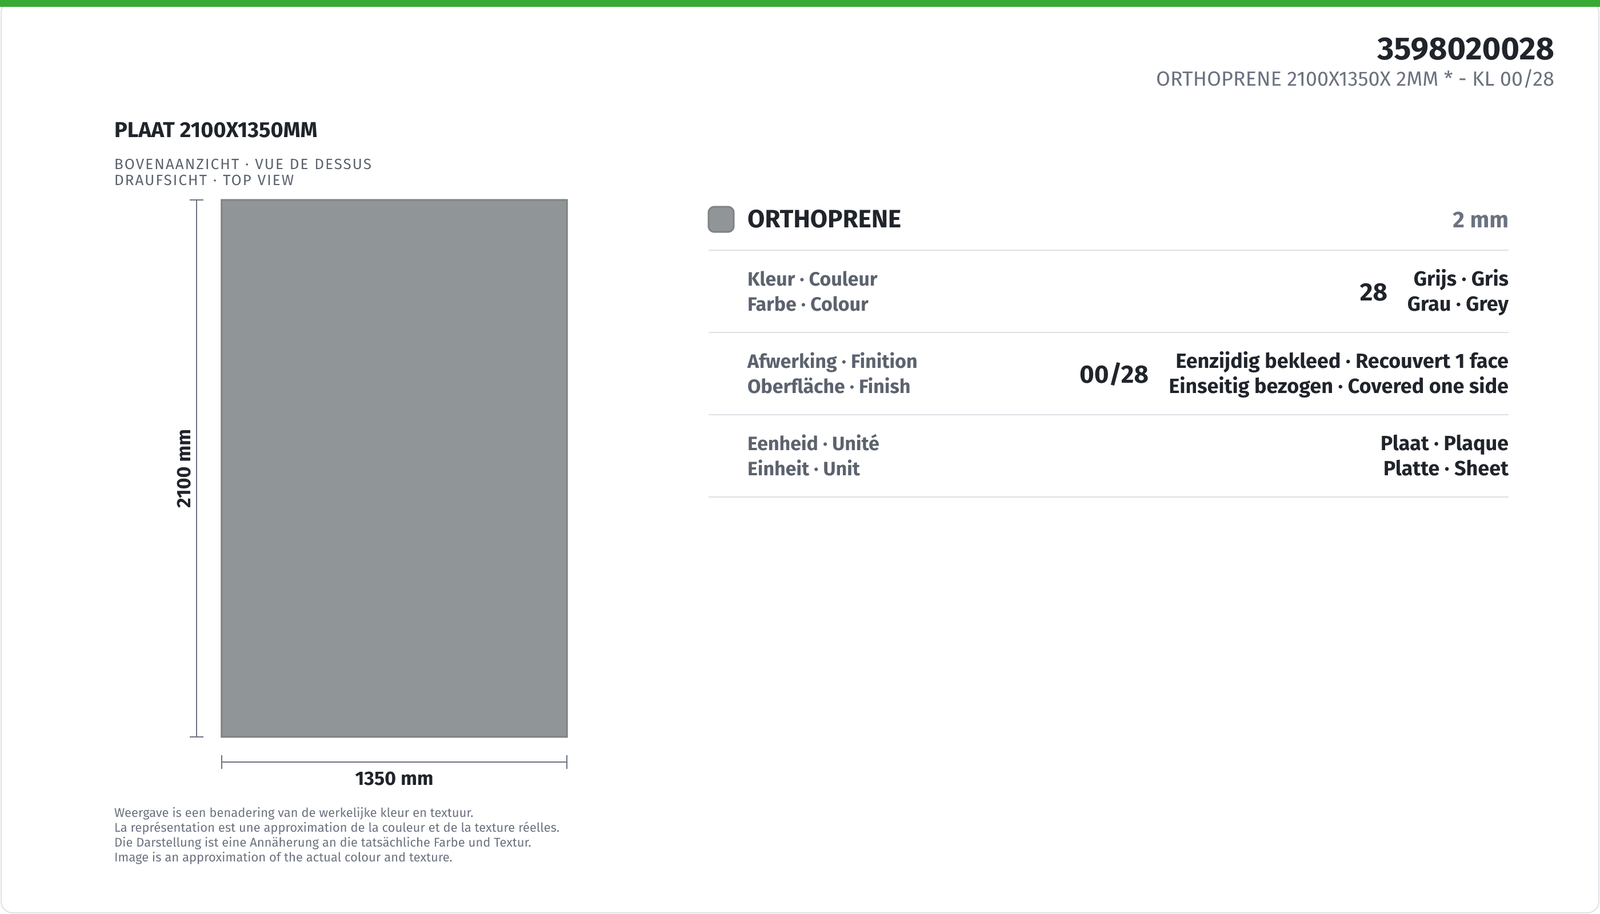The image size is (1600, 914).
Task: Click the BOVENAANZICHT · VUE DE DESSUS caption
Action: [243, 164]
